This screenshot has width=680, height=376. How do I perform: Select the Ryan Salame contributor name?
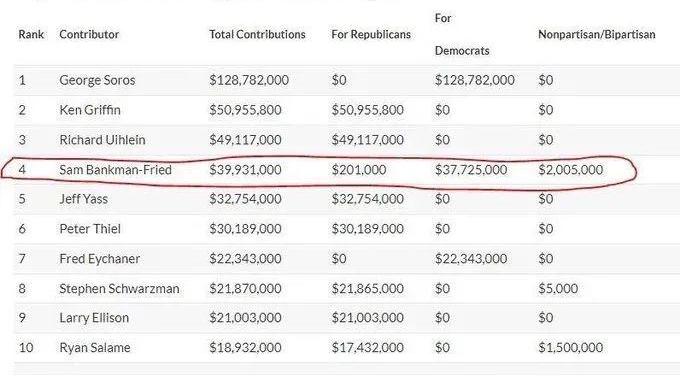(95, 347)
